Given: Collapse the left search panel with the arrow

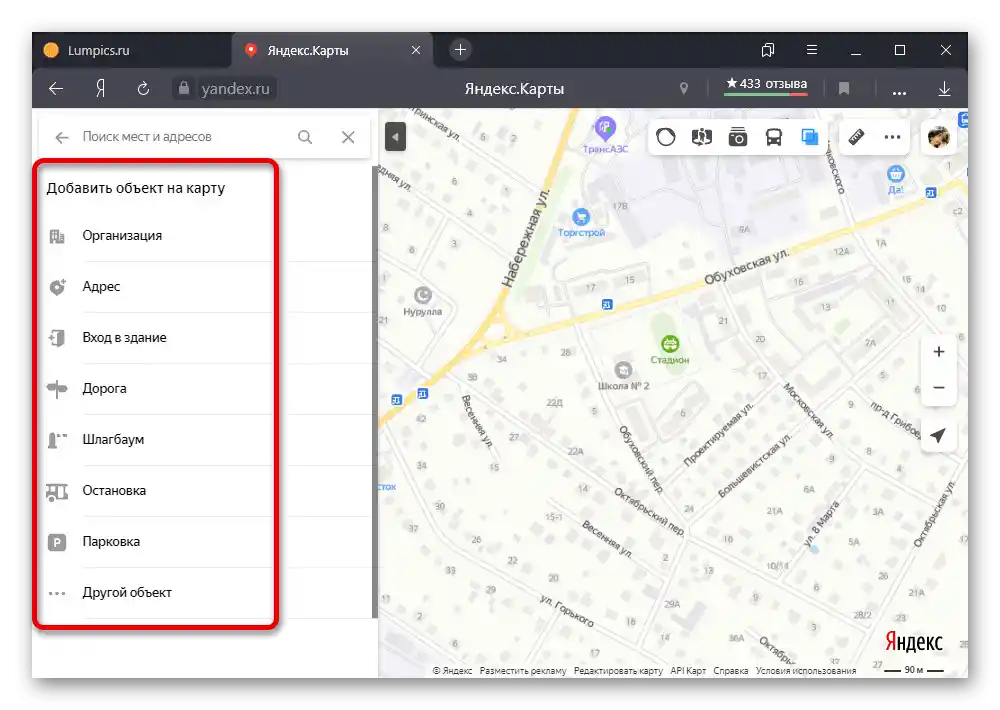Looking at the screenshot, I should click(395, 136).
